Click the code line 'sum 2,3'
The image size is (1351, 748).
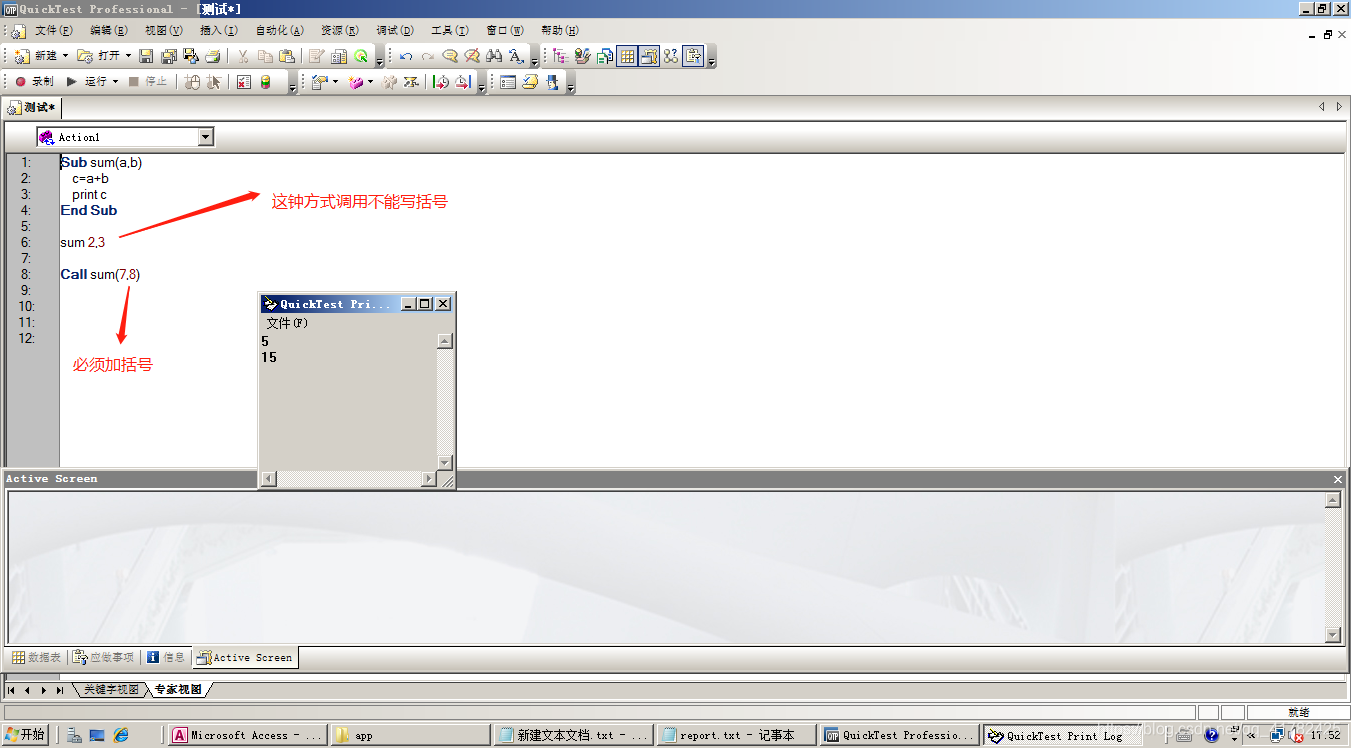[83, 242]
